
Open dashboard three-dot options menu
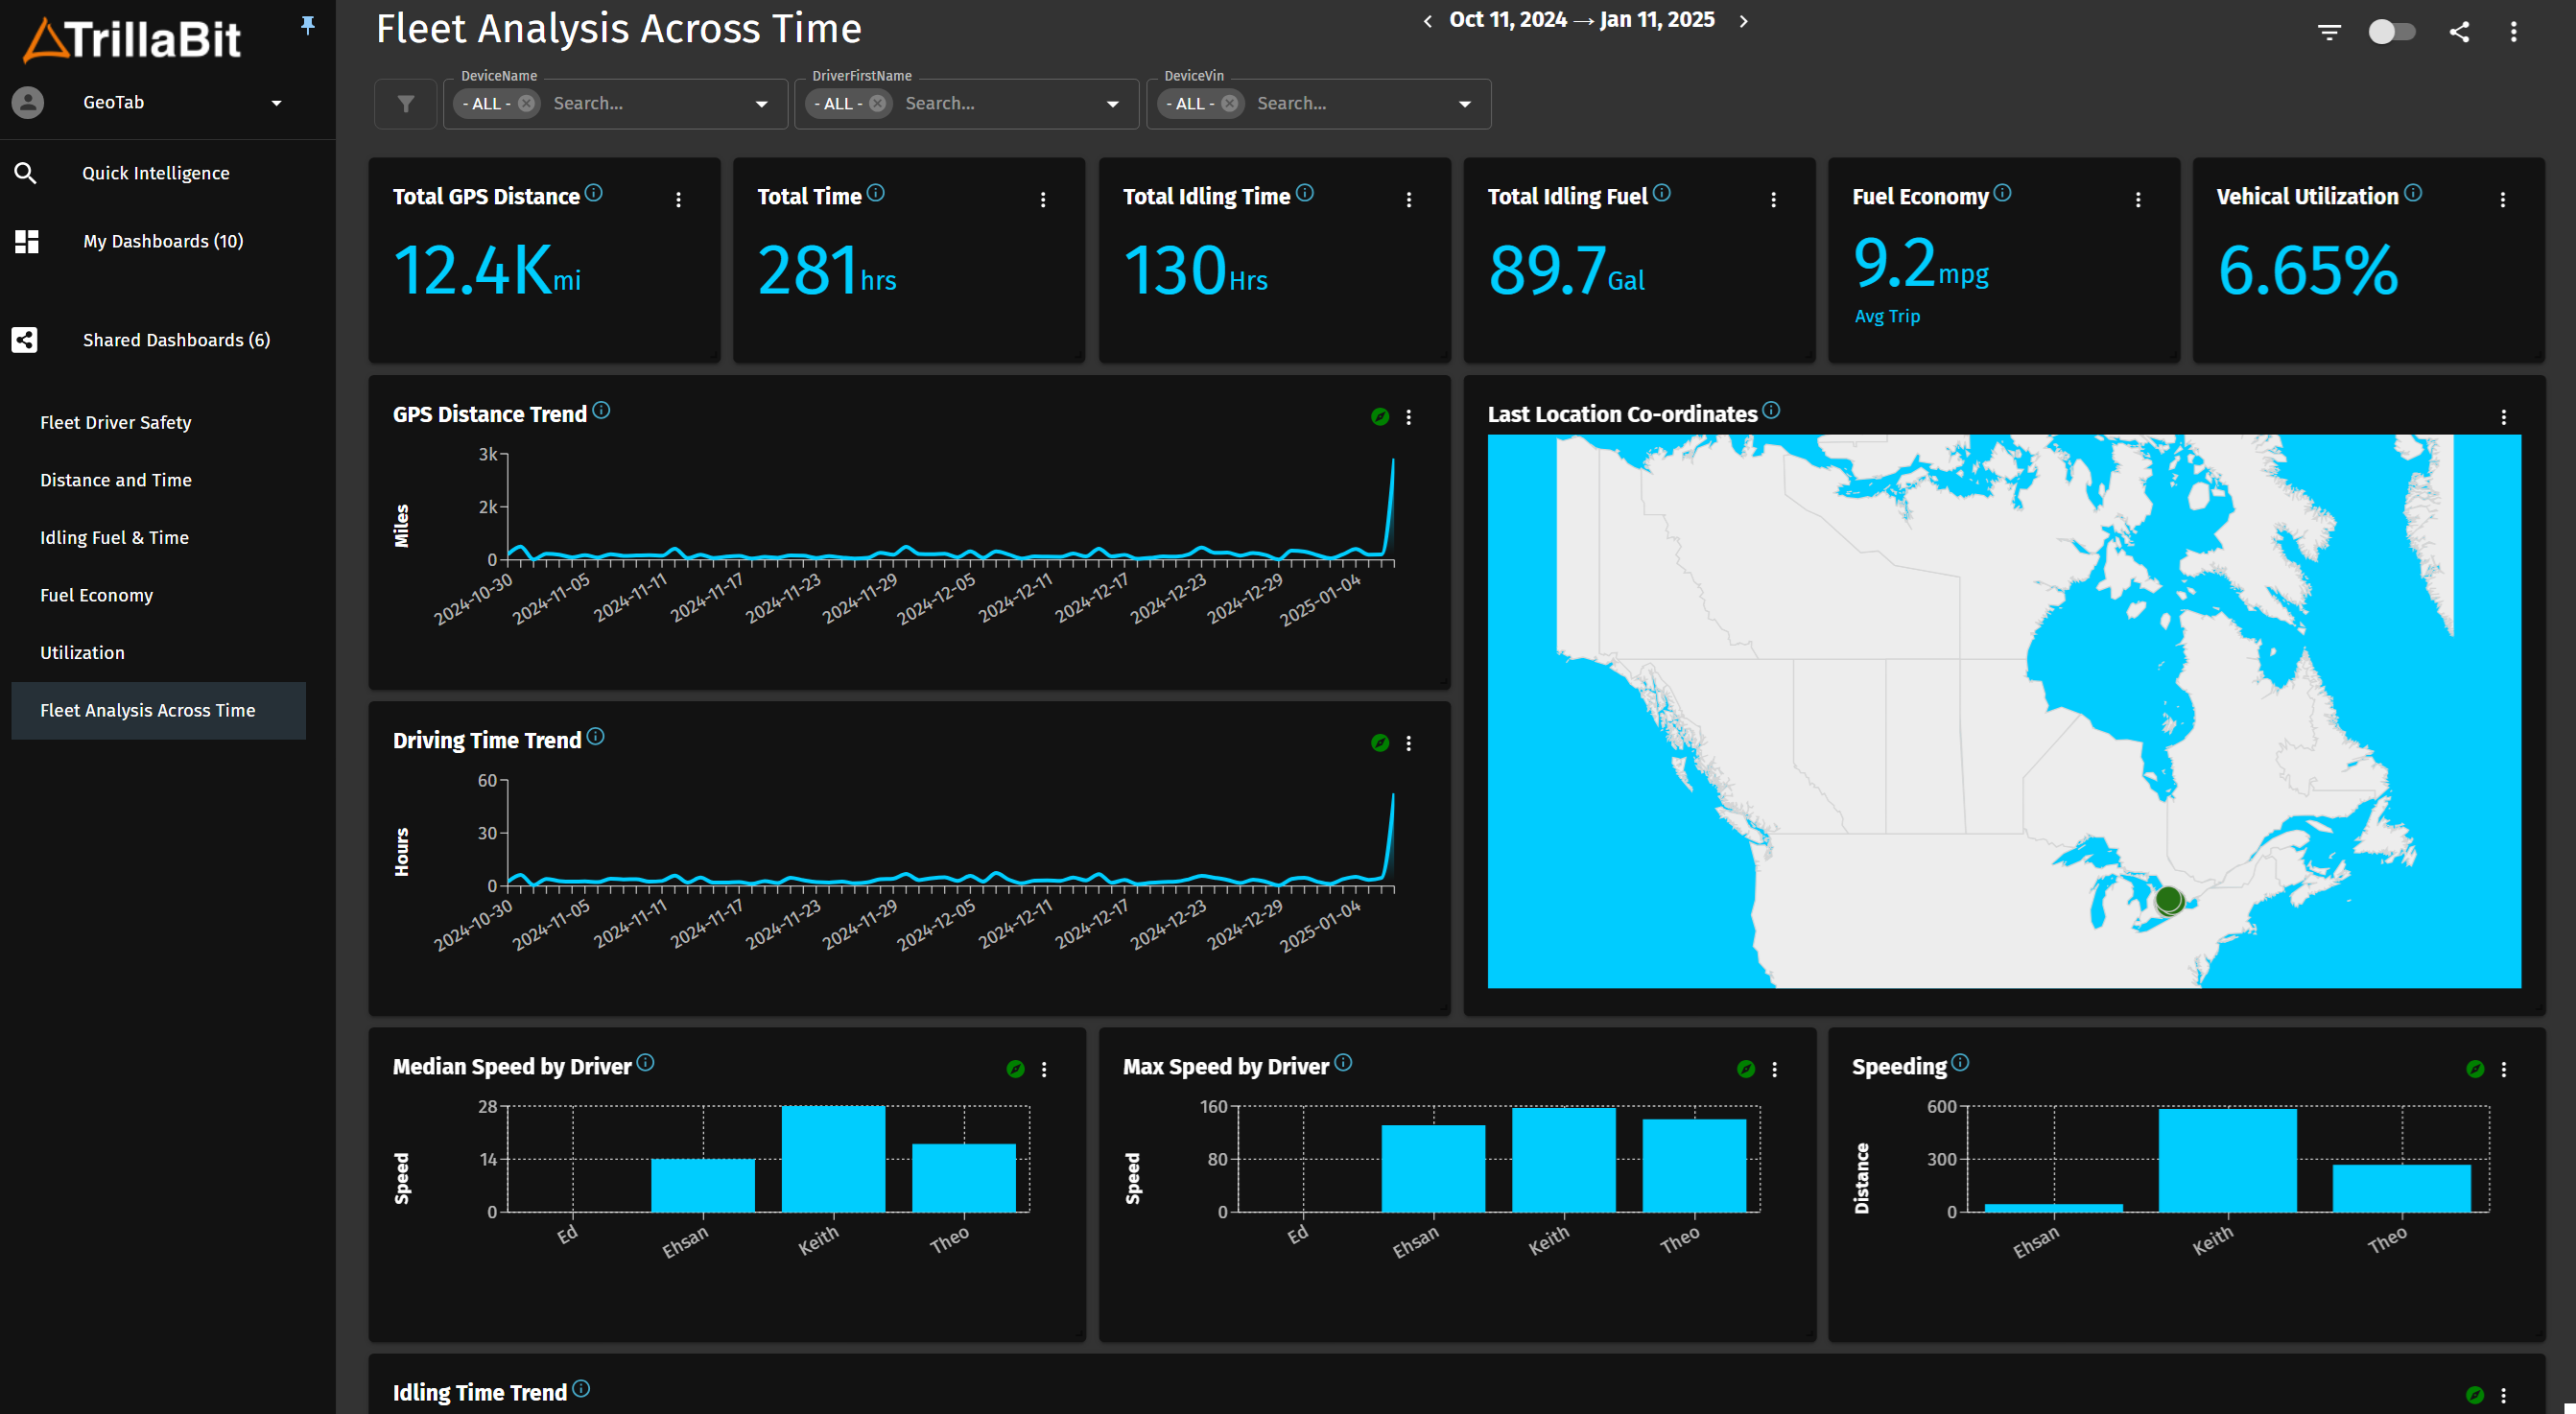pyautogui.click(x=2513, y=32)
